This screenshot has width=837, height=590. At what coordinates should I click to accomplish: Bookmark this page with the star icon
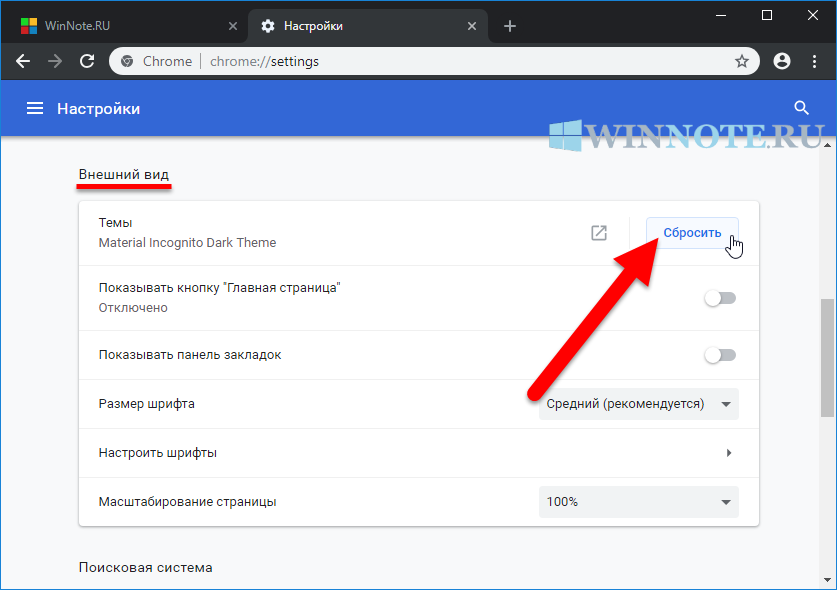tap(741, 61)
